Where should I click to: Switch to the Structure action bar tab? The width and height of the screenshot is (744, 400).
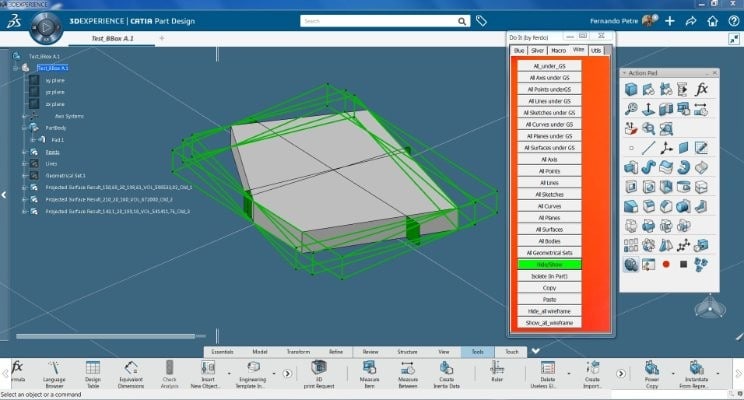click(x=407, y=352)
